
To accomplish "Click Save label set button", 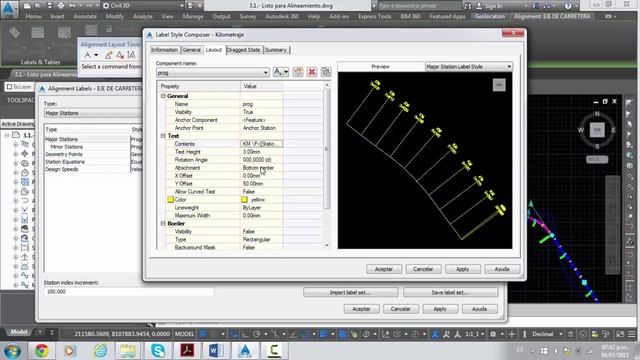I will (x=450, y=292).
